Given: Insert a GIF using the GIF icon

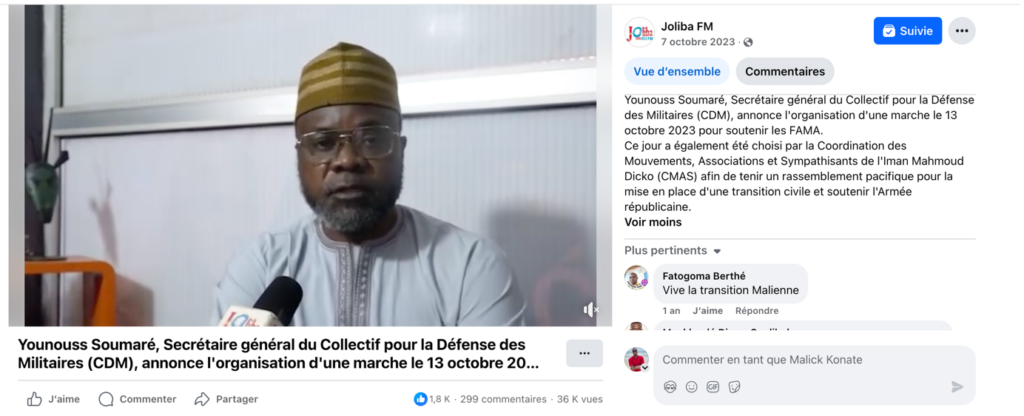Looking at the screenshot, I should click(x=712, y=387).
